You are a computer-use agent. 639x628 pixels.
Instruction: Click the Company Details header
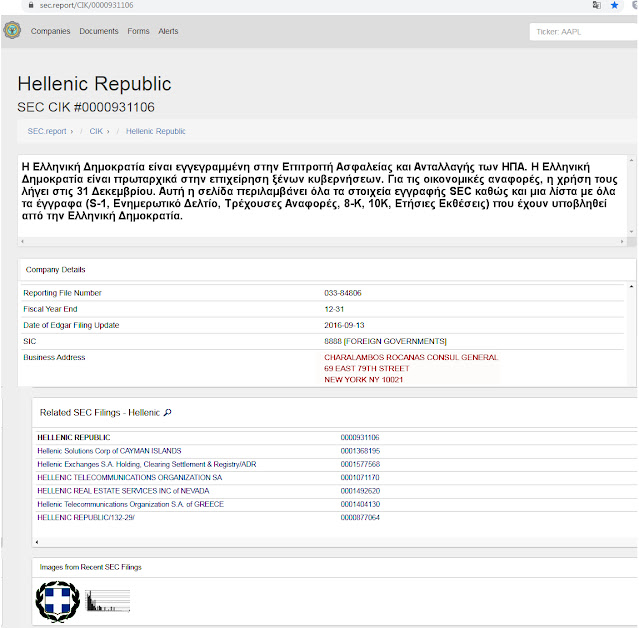coord(55,269)
